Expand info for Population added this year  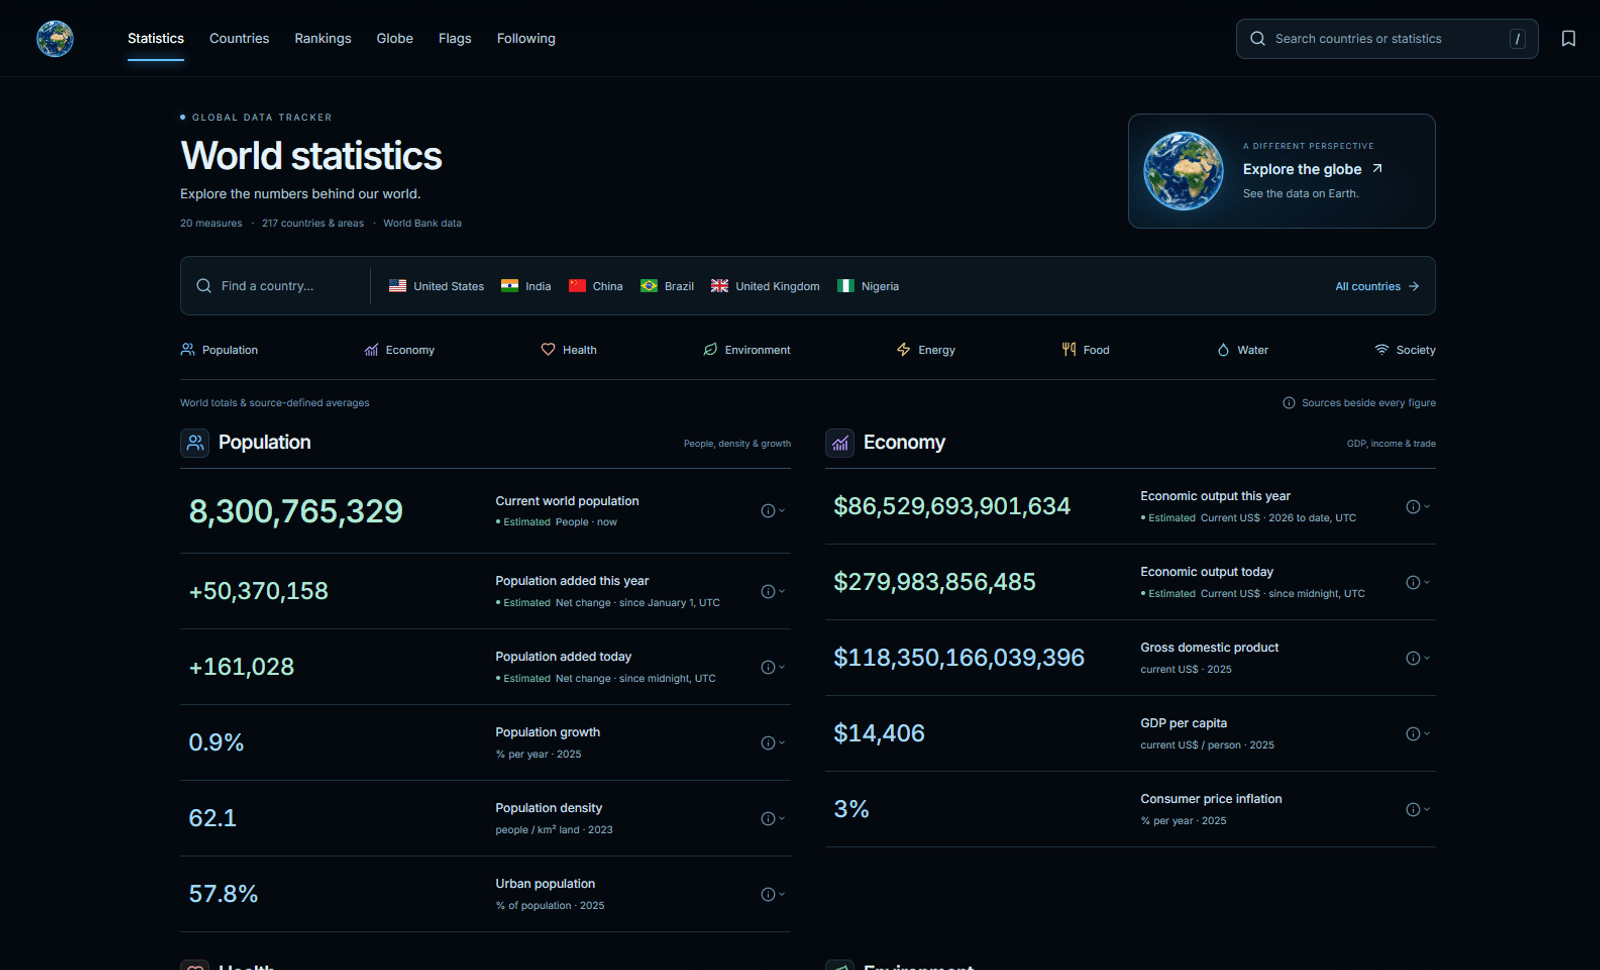(x=772, y=592)
